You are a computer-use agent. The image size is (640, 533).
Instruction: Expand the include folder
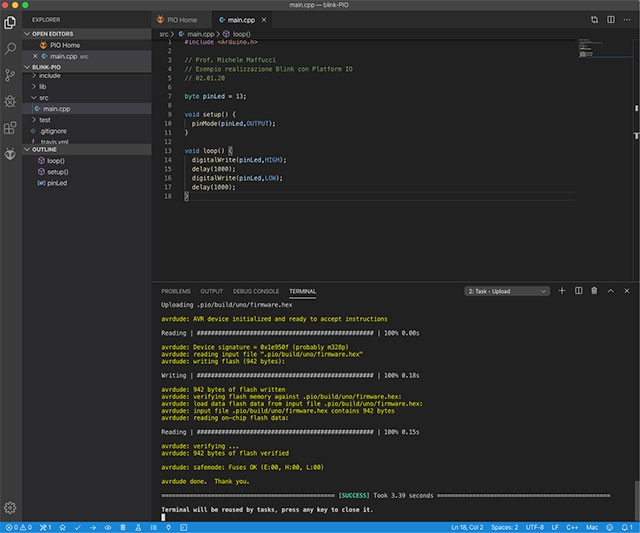pyautogui.click(x=50, y=75)
